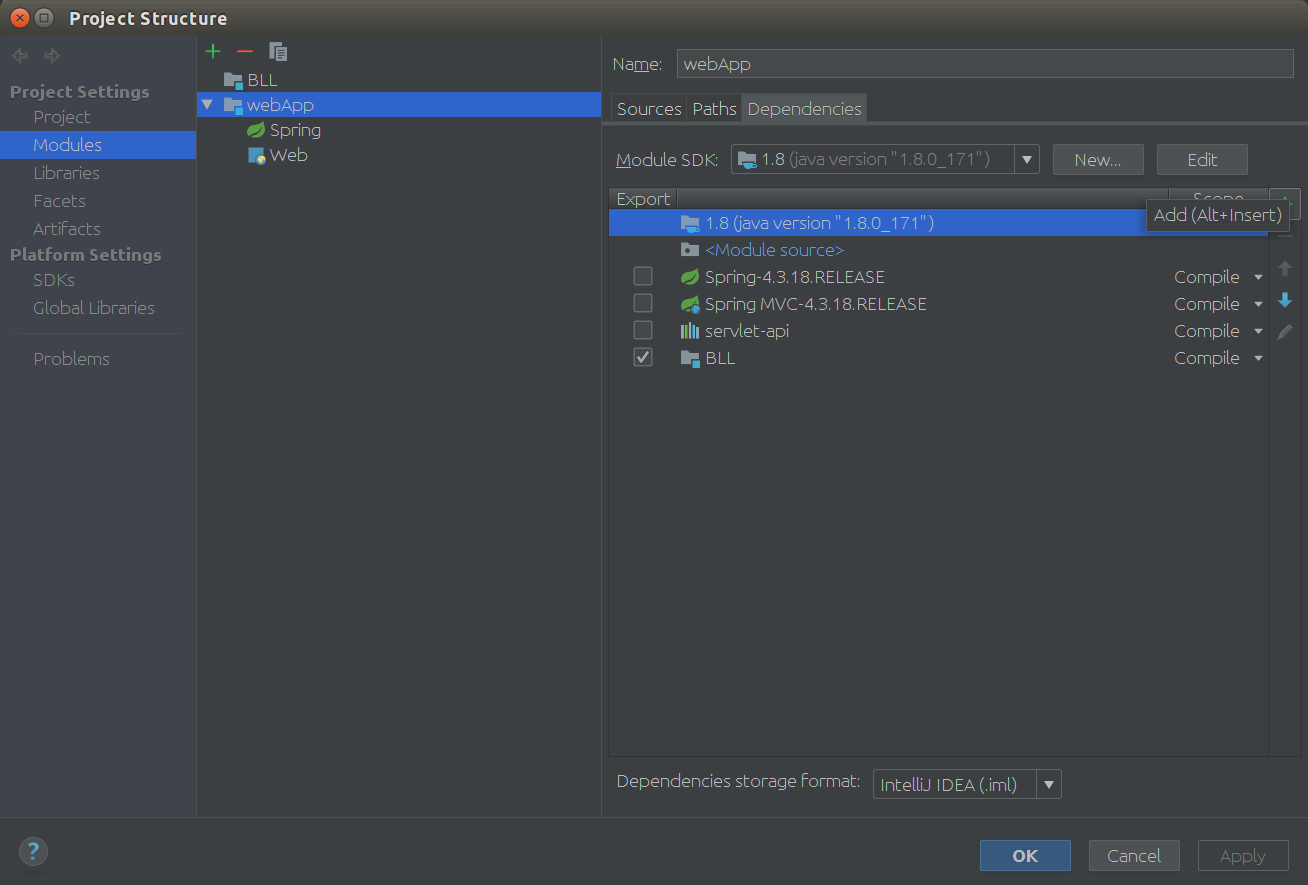Go forward with the right arrow icon
The width and height of the screenshot is (1308, 885).
coord(52,56)
